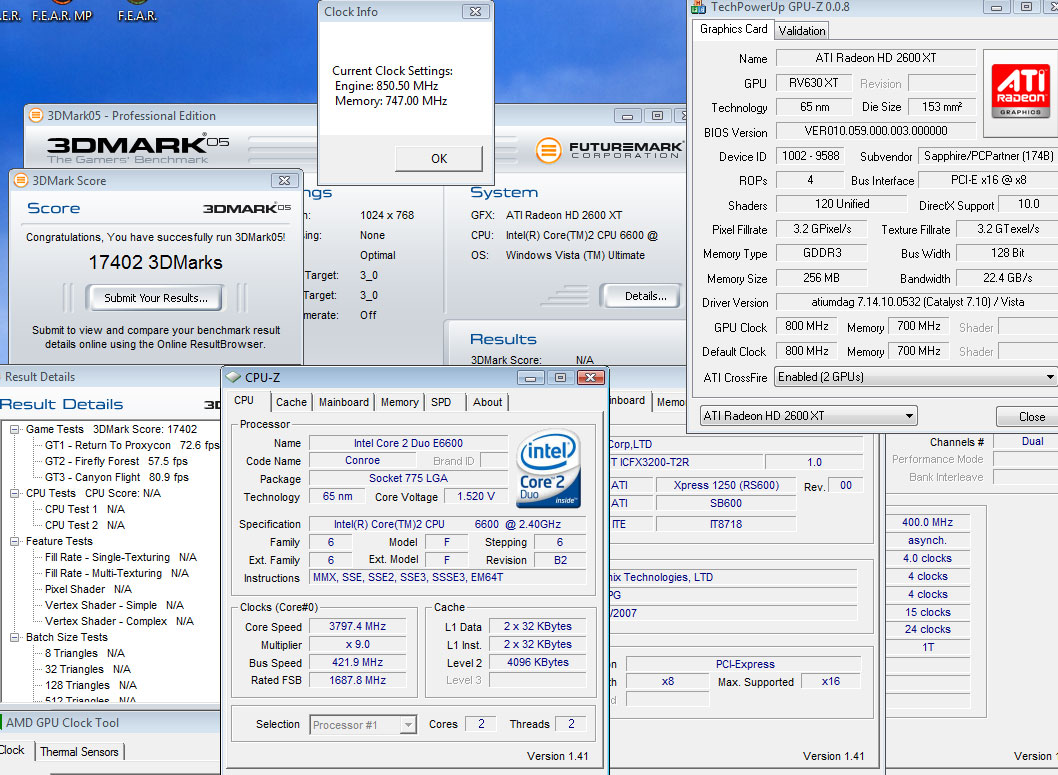
Task: Minimize the CPU-Z window
Action: click(530, 377)
